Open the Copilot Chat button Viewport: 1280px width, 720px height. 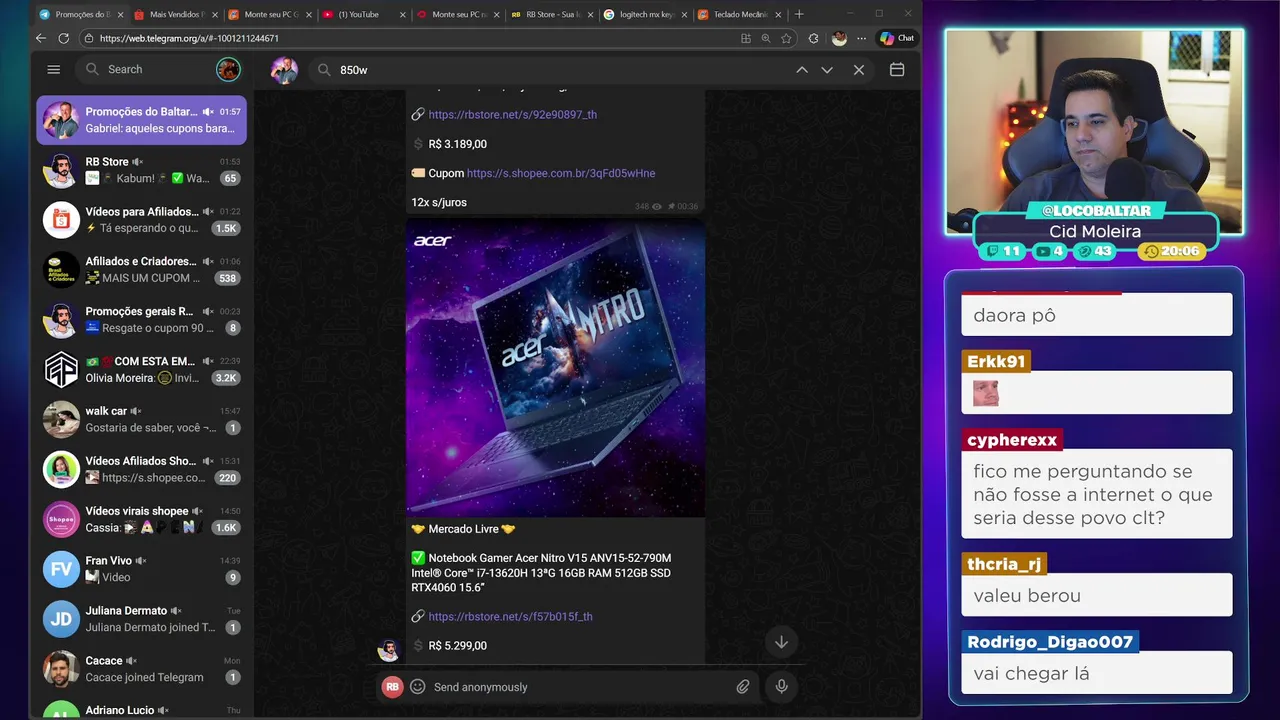(897, 38)
